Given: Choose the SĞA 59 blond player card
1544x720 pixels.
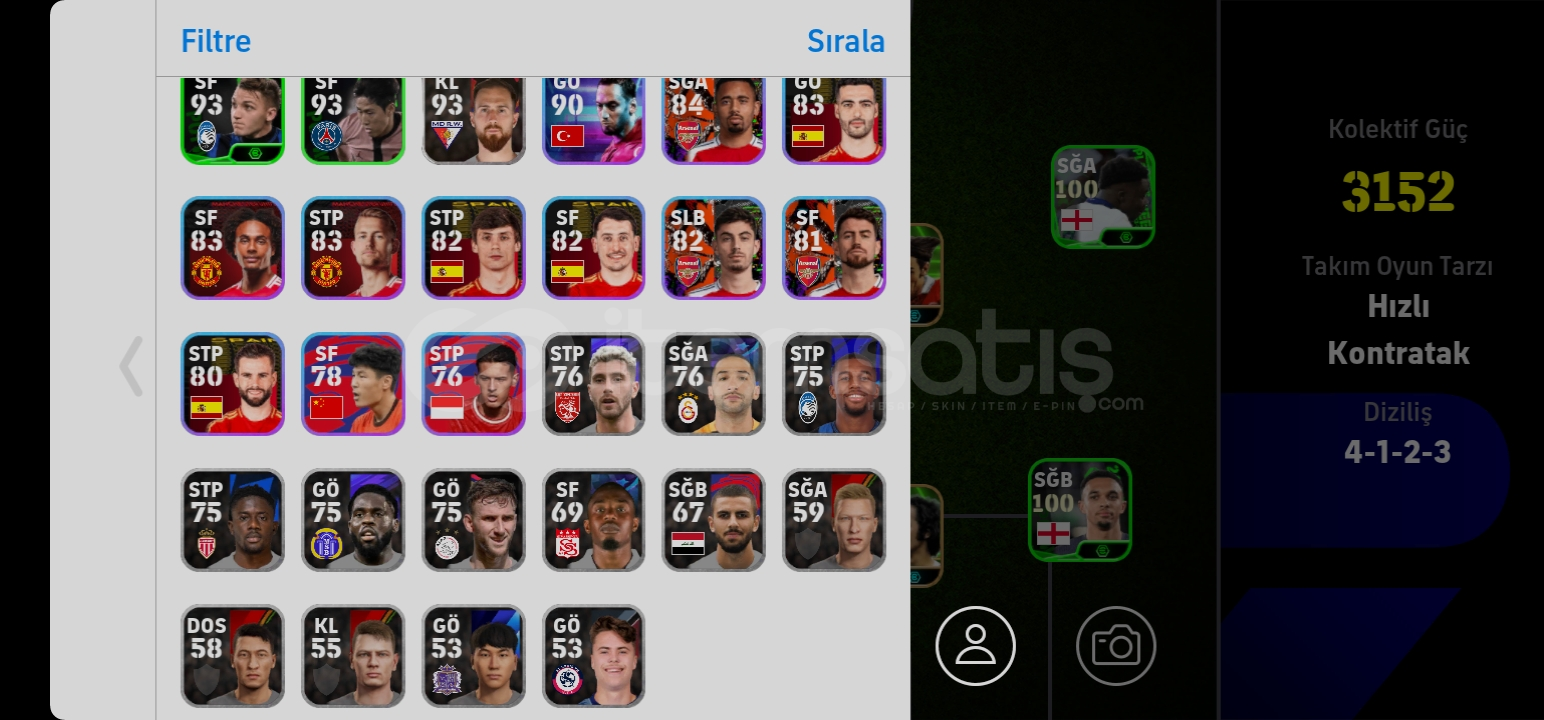Looking at the screenshot, I should point(834,520).
